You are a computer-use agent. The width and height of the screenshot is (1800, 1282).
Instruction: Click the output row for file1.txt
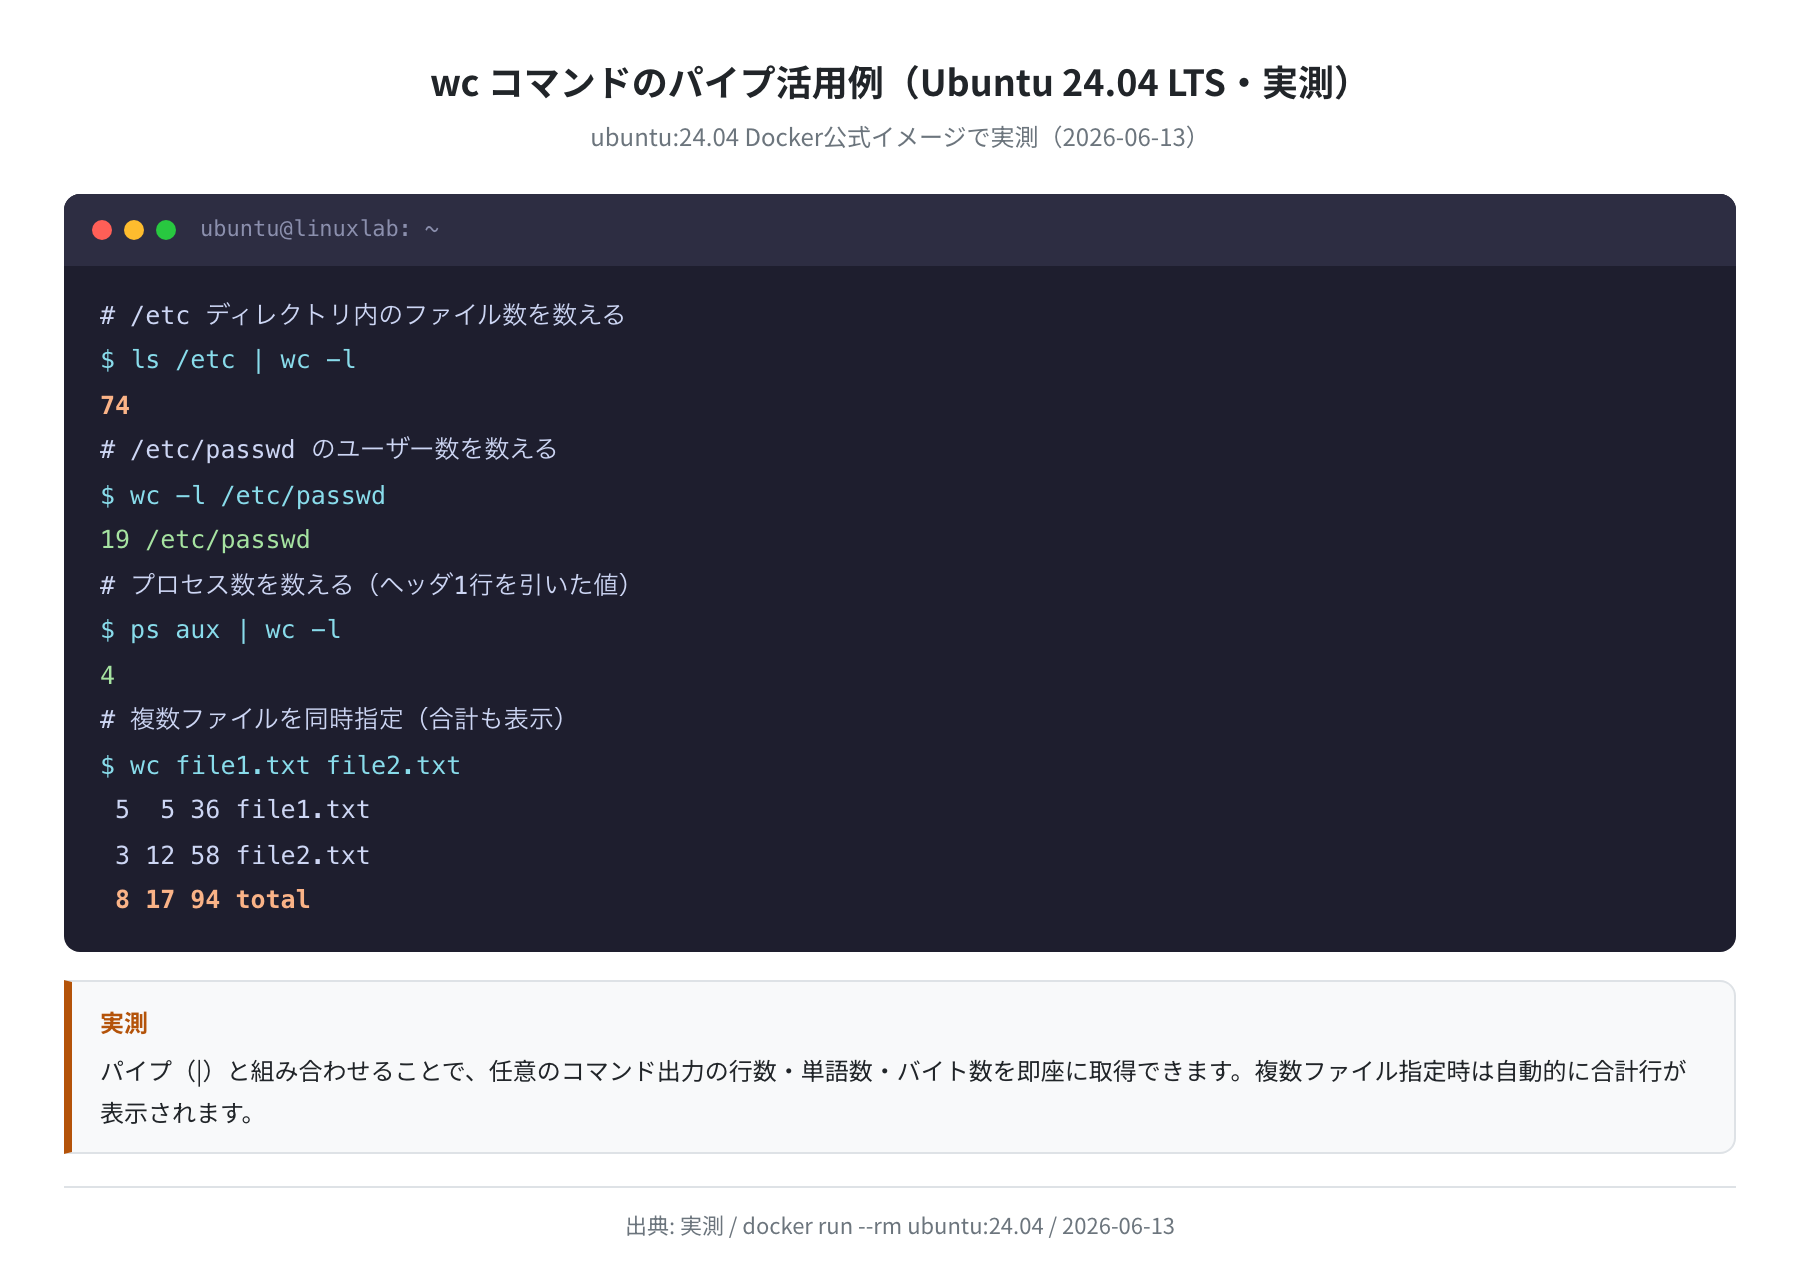point(242,810)
